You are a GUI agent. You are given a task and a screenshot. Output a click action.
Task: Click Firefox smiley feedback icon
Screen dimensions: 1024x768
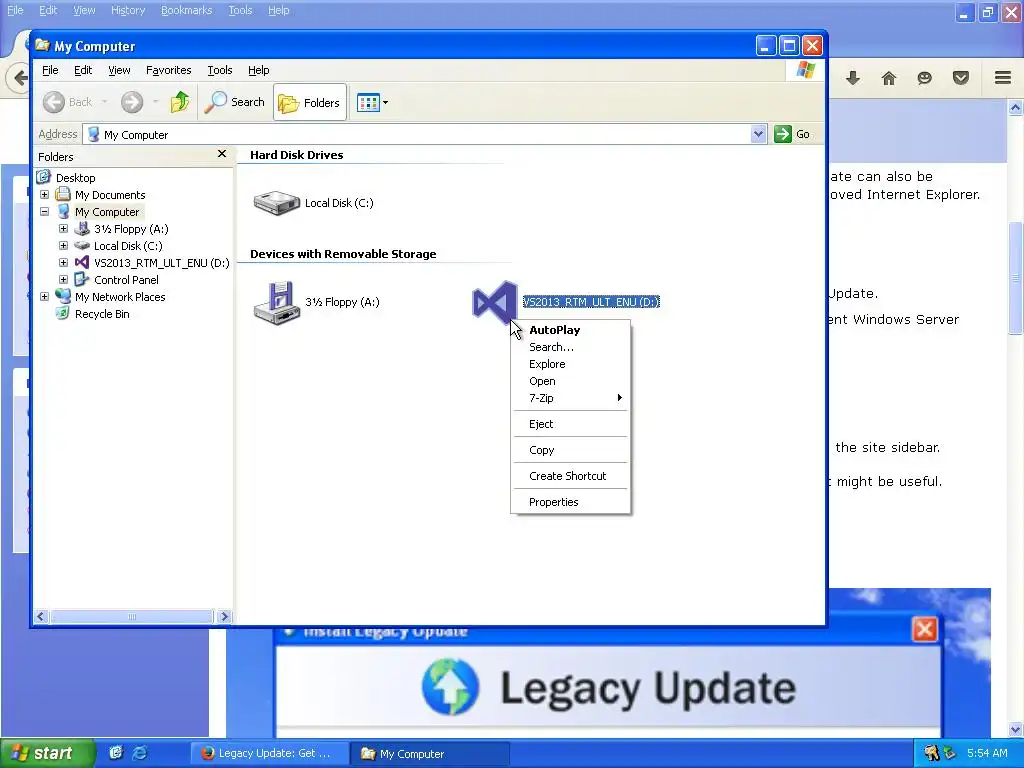tap(924, 78)
